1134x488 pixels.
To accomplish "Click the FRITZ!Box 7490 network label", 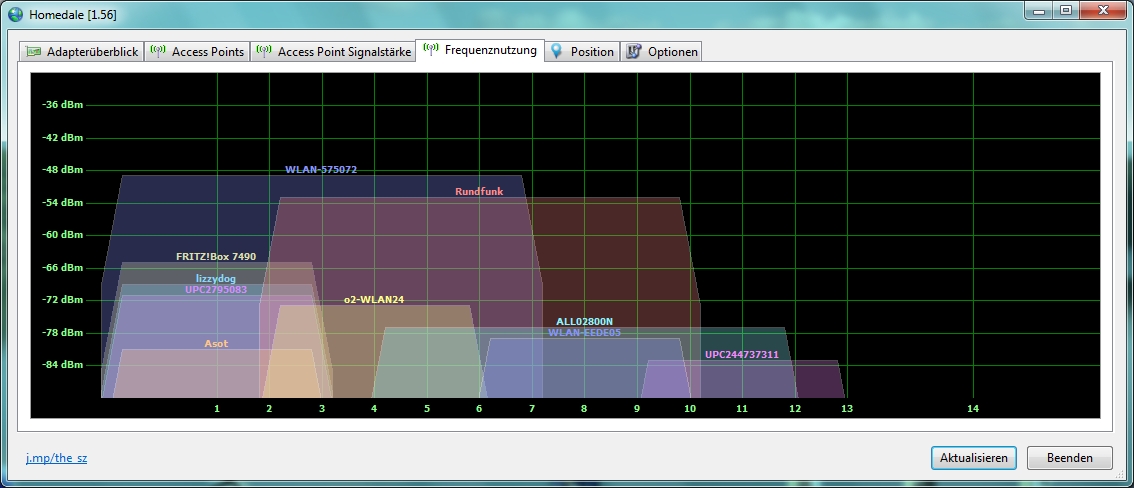I will [x=216, y=257].
